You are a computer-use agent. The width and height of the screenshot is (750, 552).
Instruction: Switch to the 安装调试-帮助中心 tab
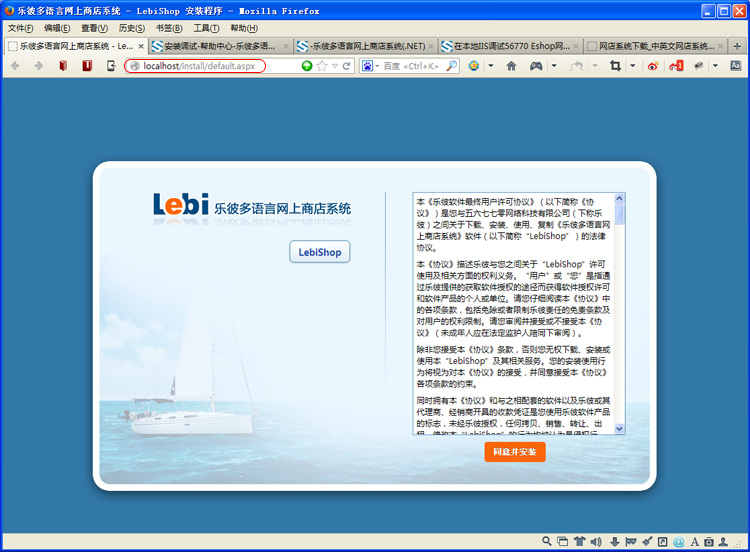(220, 46)
